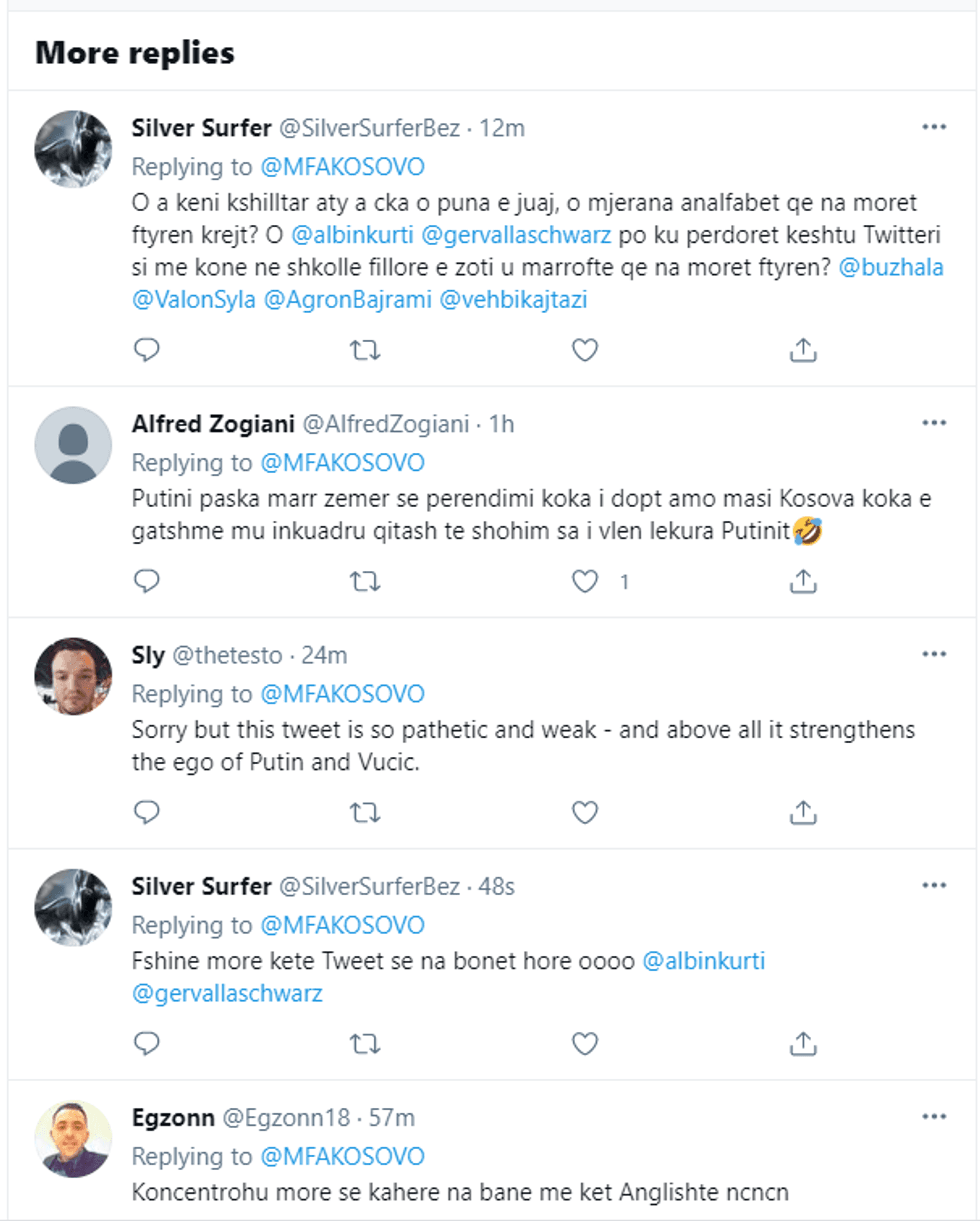Like Alfred Zogiani's tweet

584,581
